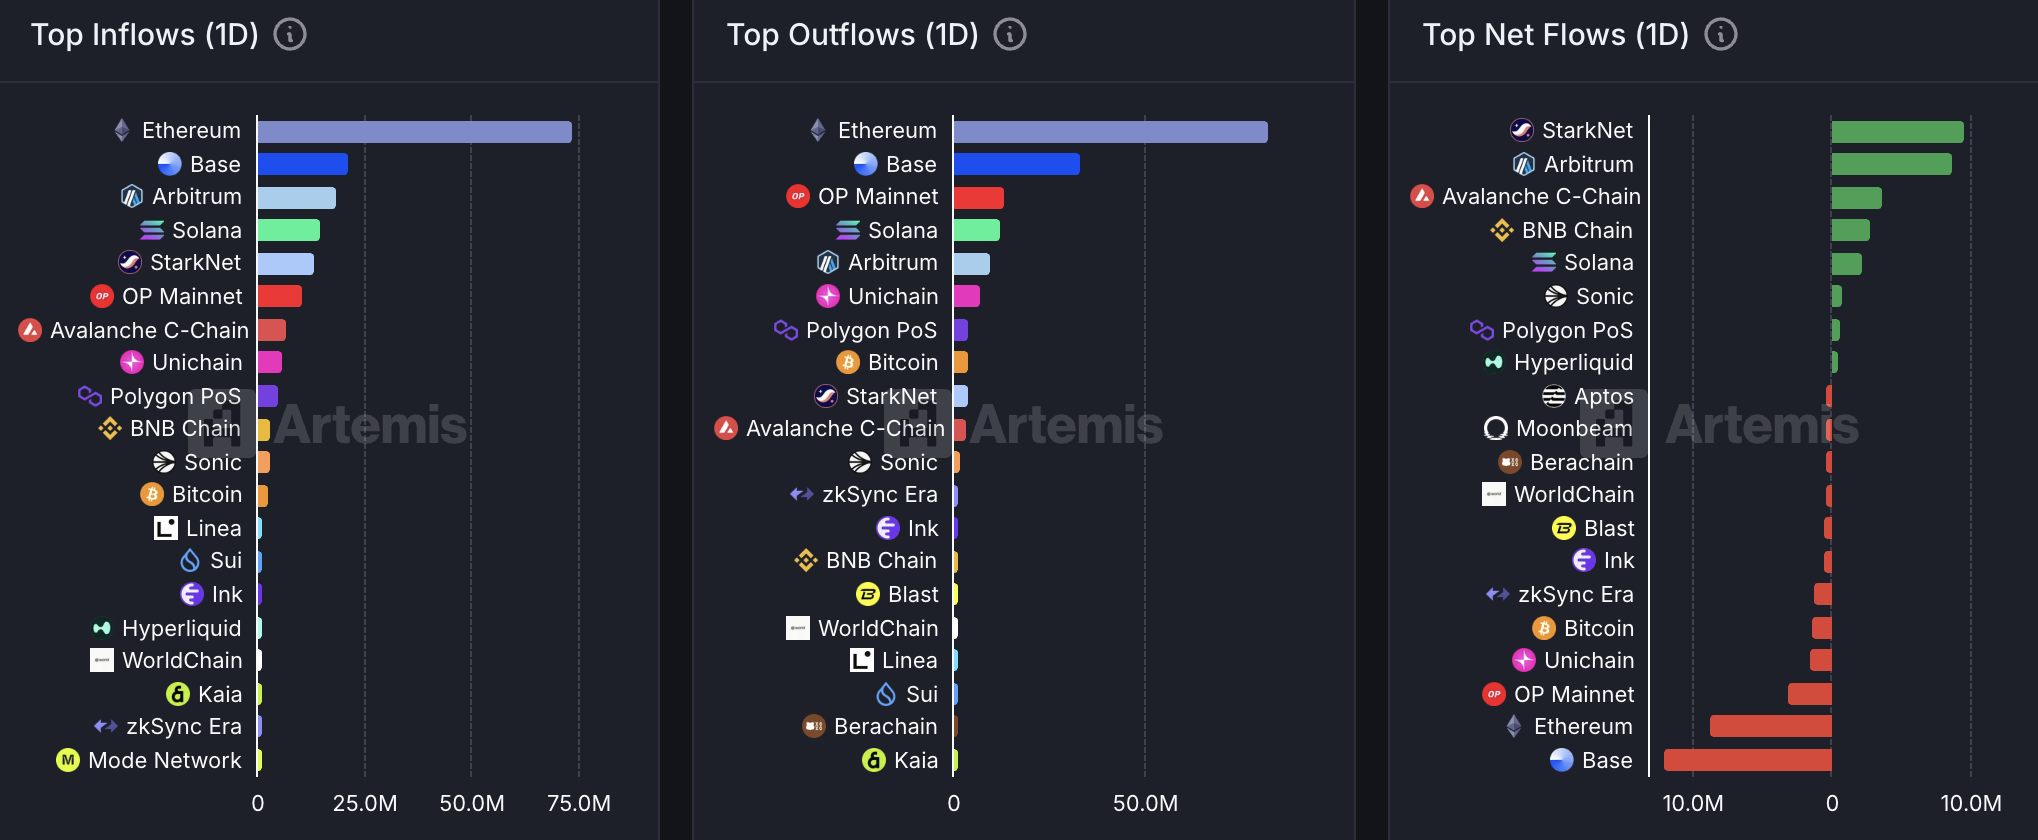Screen dimensions: 2038x840
Task: Click the Moonbeam icon in Top Net Flows
Action: click(1496, 428)
